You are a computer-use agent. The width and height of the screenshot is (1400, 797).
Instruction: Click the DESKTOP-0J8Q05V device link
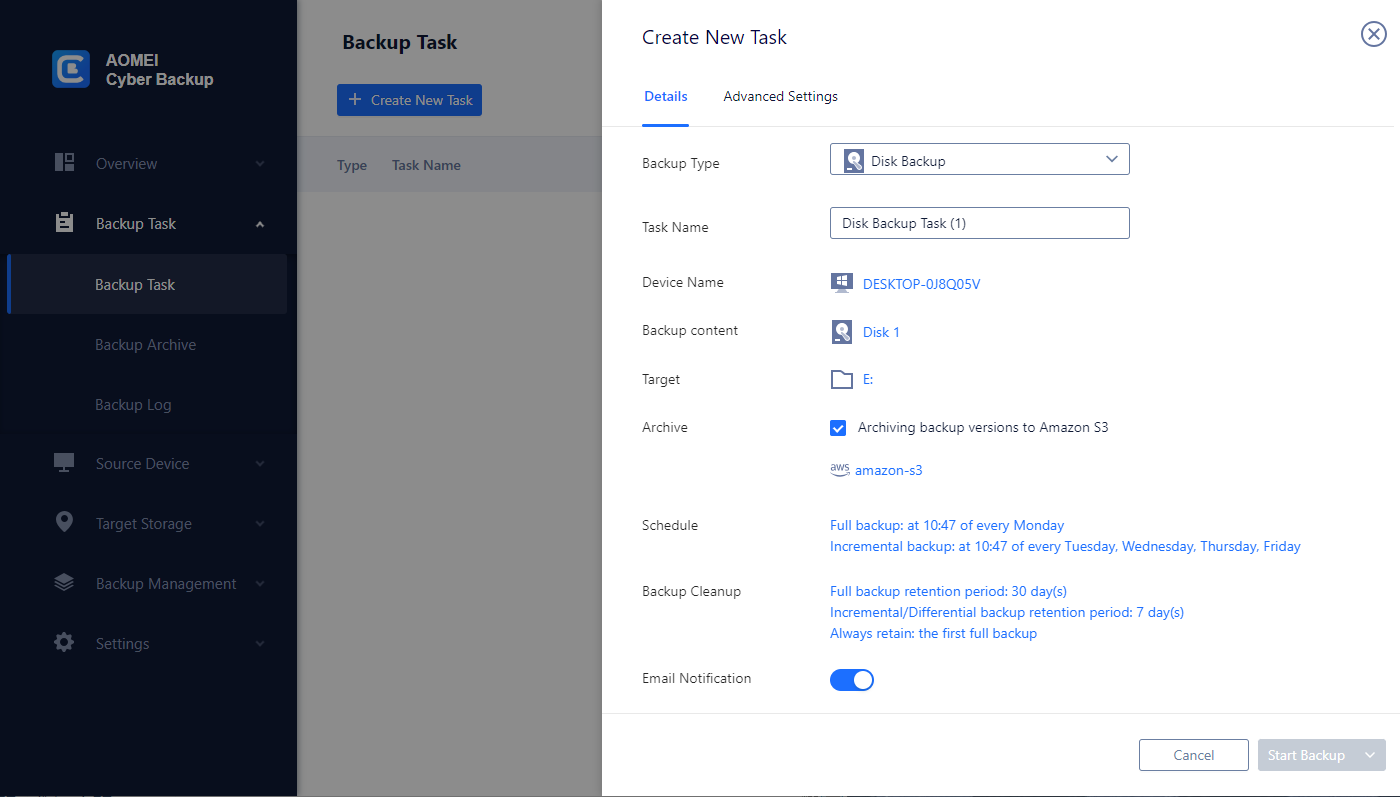tap(921, 284)
